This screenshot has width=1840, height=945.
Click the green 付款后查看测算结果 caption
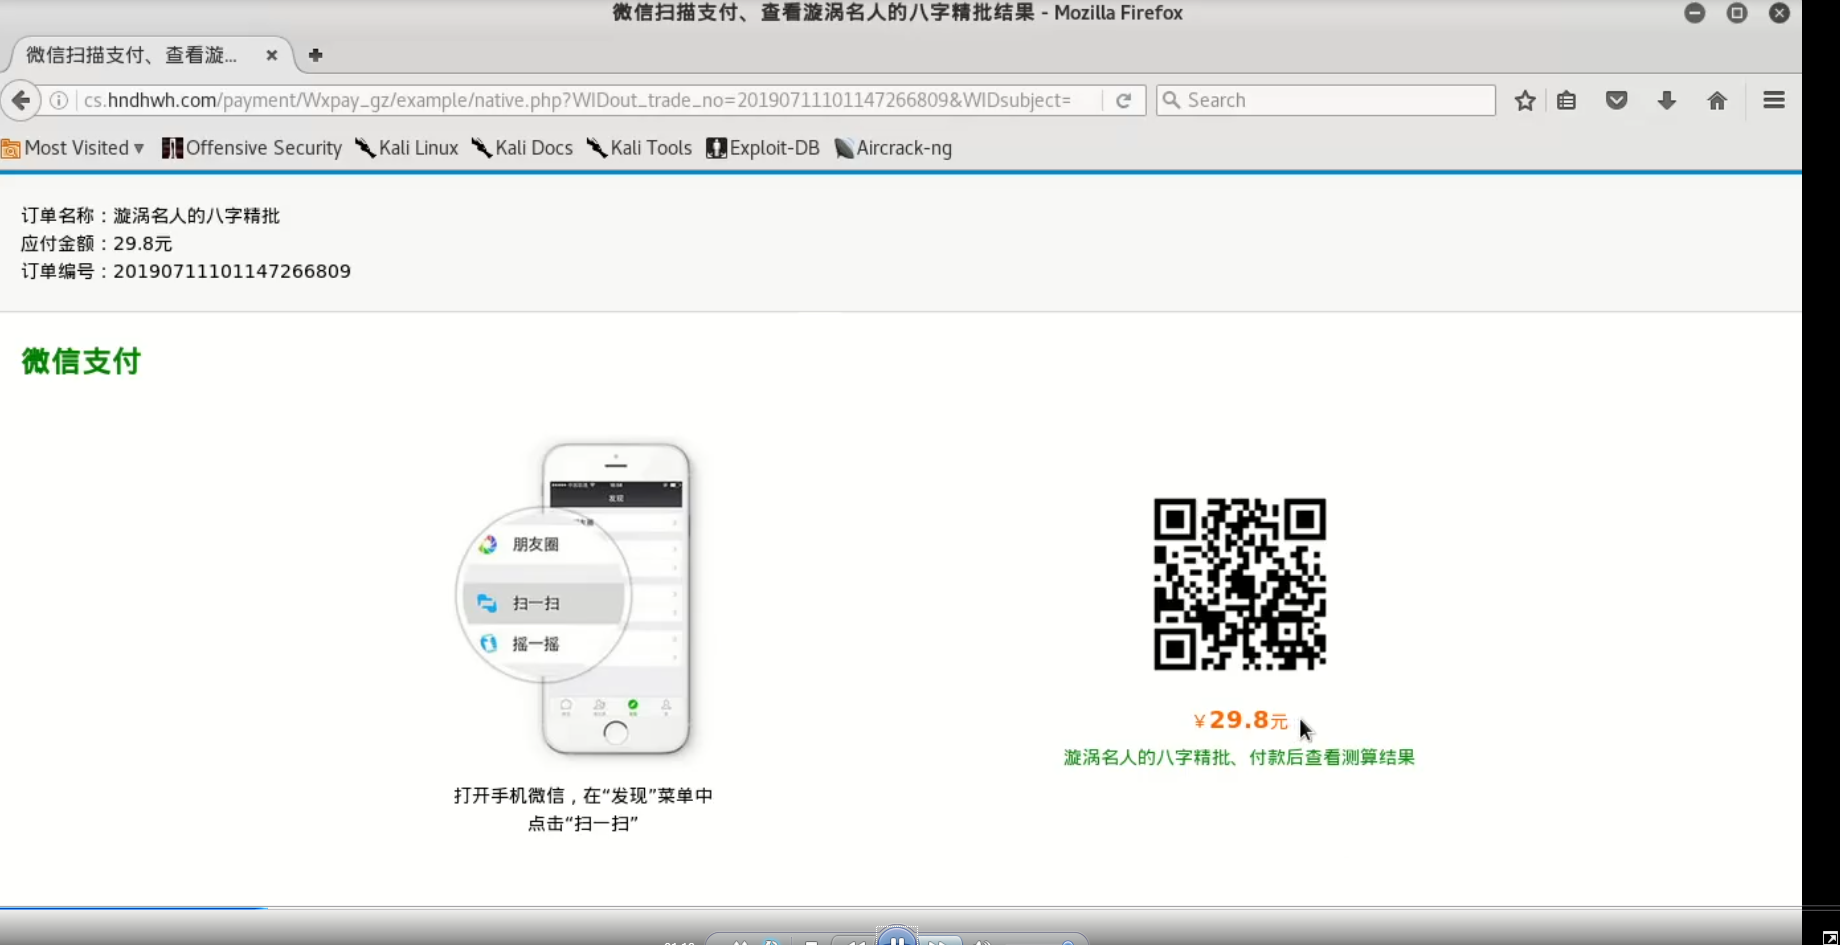click(x=1239, y=757)
